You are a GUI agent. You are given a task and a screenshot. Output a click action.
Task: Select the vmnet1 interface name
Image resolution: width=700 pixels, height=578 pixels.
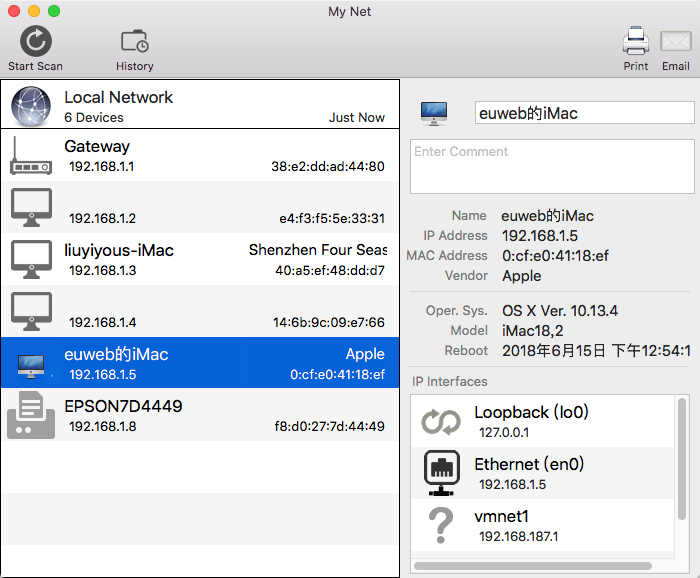(501, 516)
